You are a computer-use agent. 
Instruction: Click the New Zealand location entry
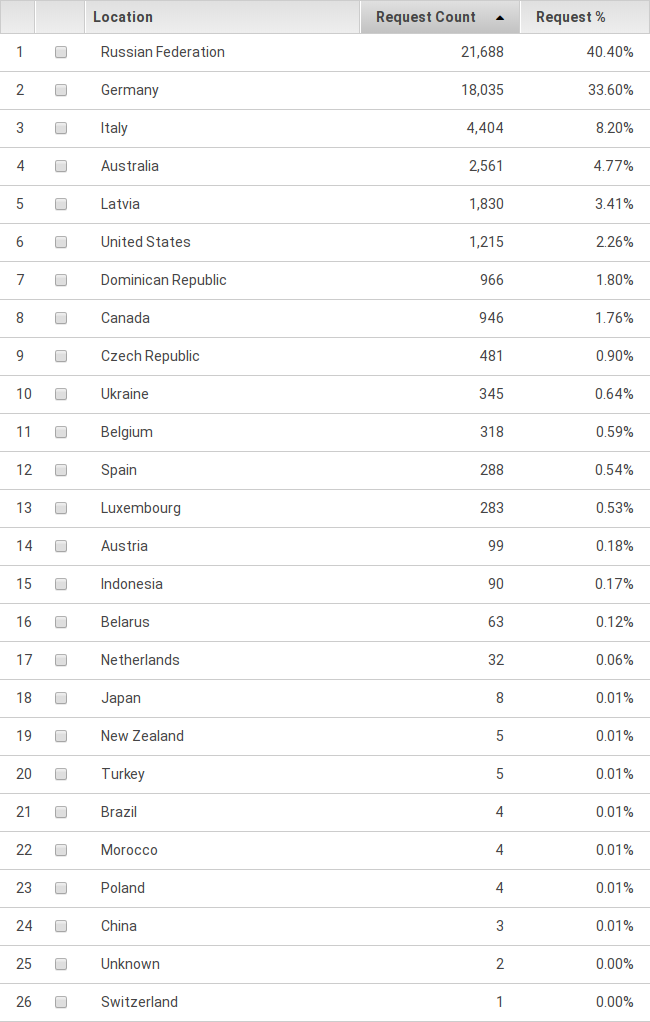[x=142, y=736]
